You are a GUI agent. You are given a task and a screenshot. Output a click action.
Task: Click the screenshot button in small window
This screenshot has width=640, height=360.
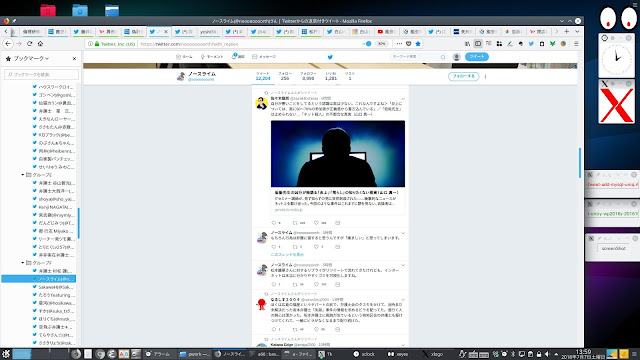pyautogui.click(x=613, y=248)
